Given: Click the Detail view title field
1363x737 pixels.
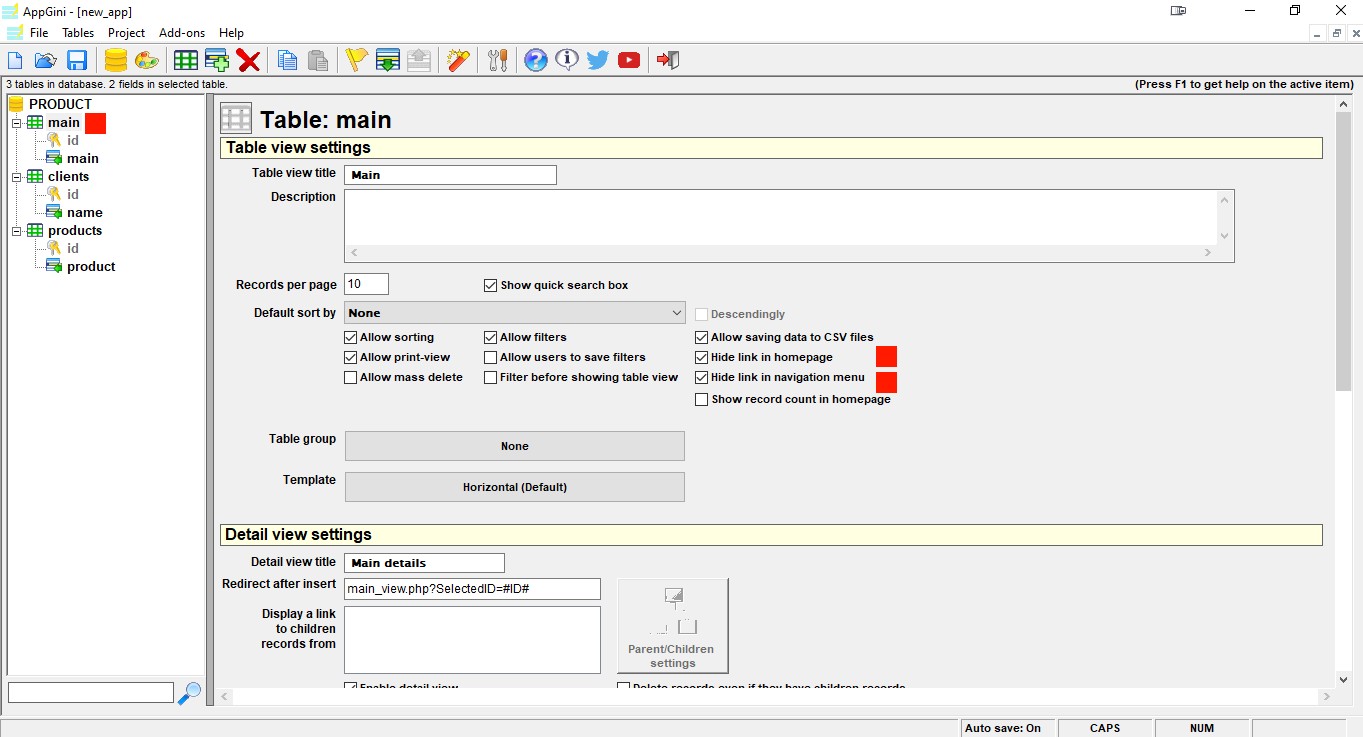Looking at the screenshot, I should tap(424, 563).
